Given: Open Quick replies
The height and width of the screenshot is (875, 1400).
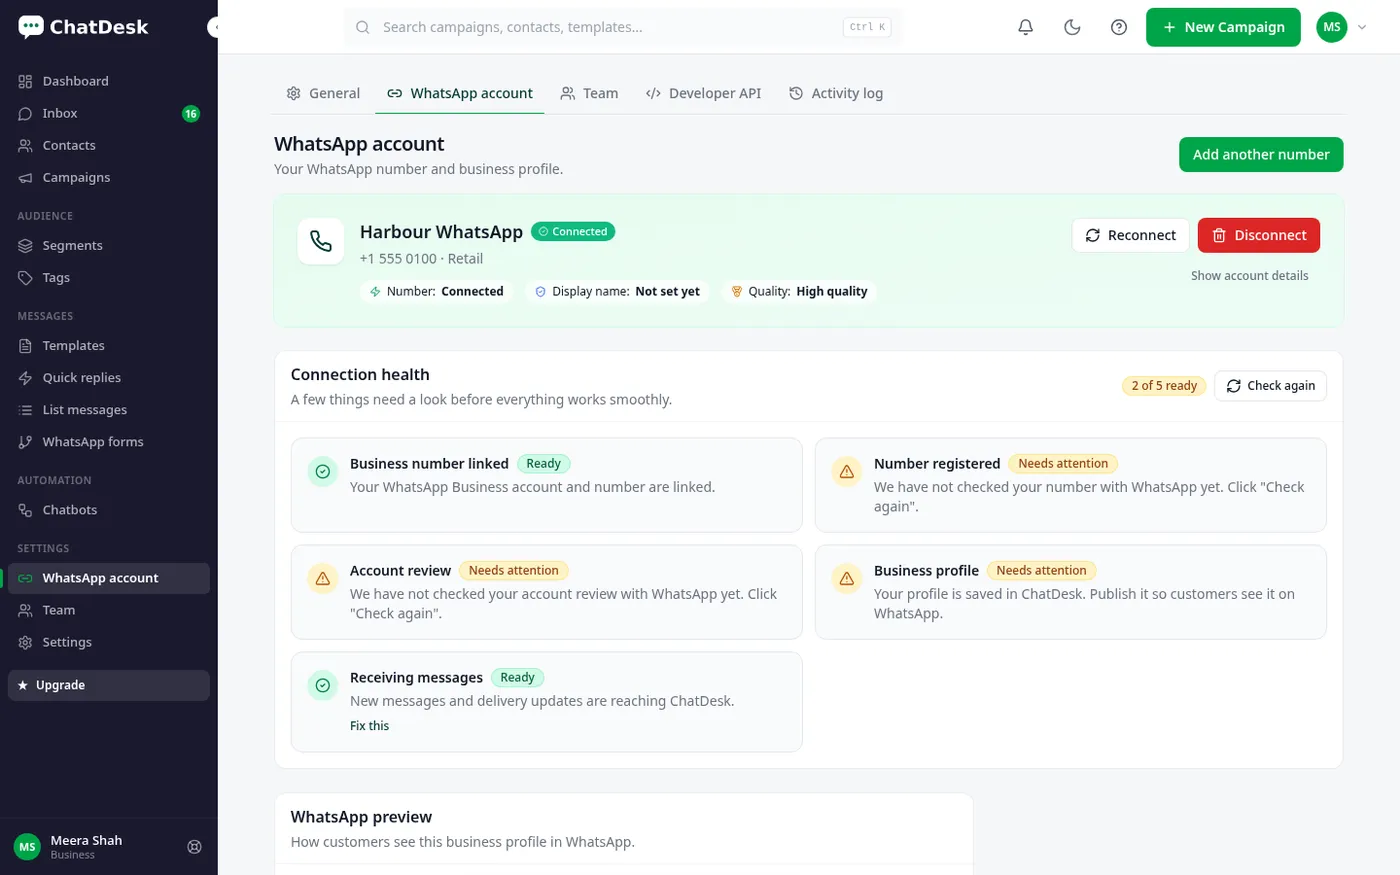Looking at the screenshot, I should [x=109, y=377].
